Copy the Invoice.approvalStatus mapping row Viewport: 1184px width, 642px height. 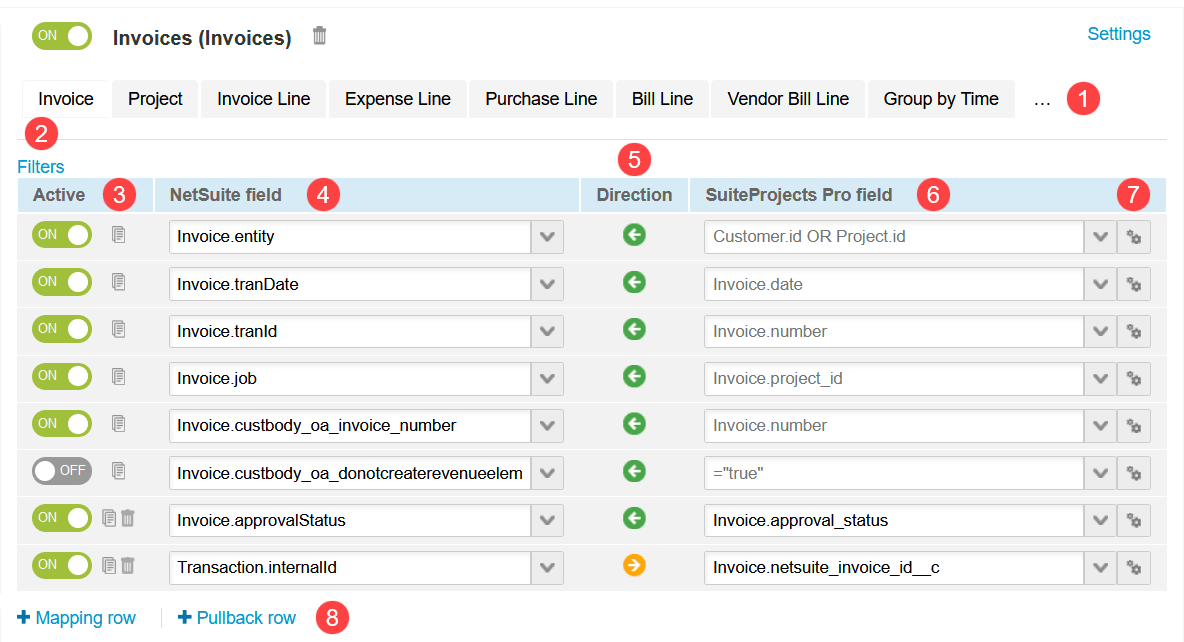click(109, 518)
